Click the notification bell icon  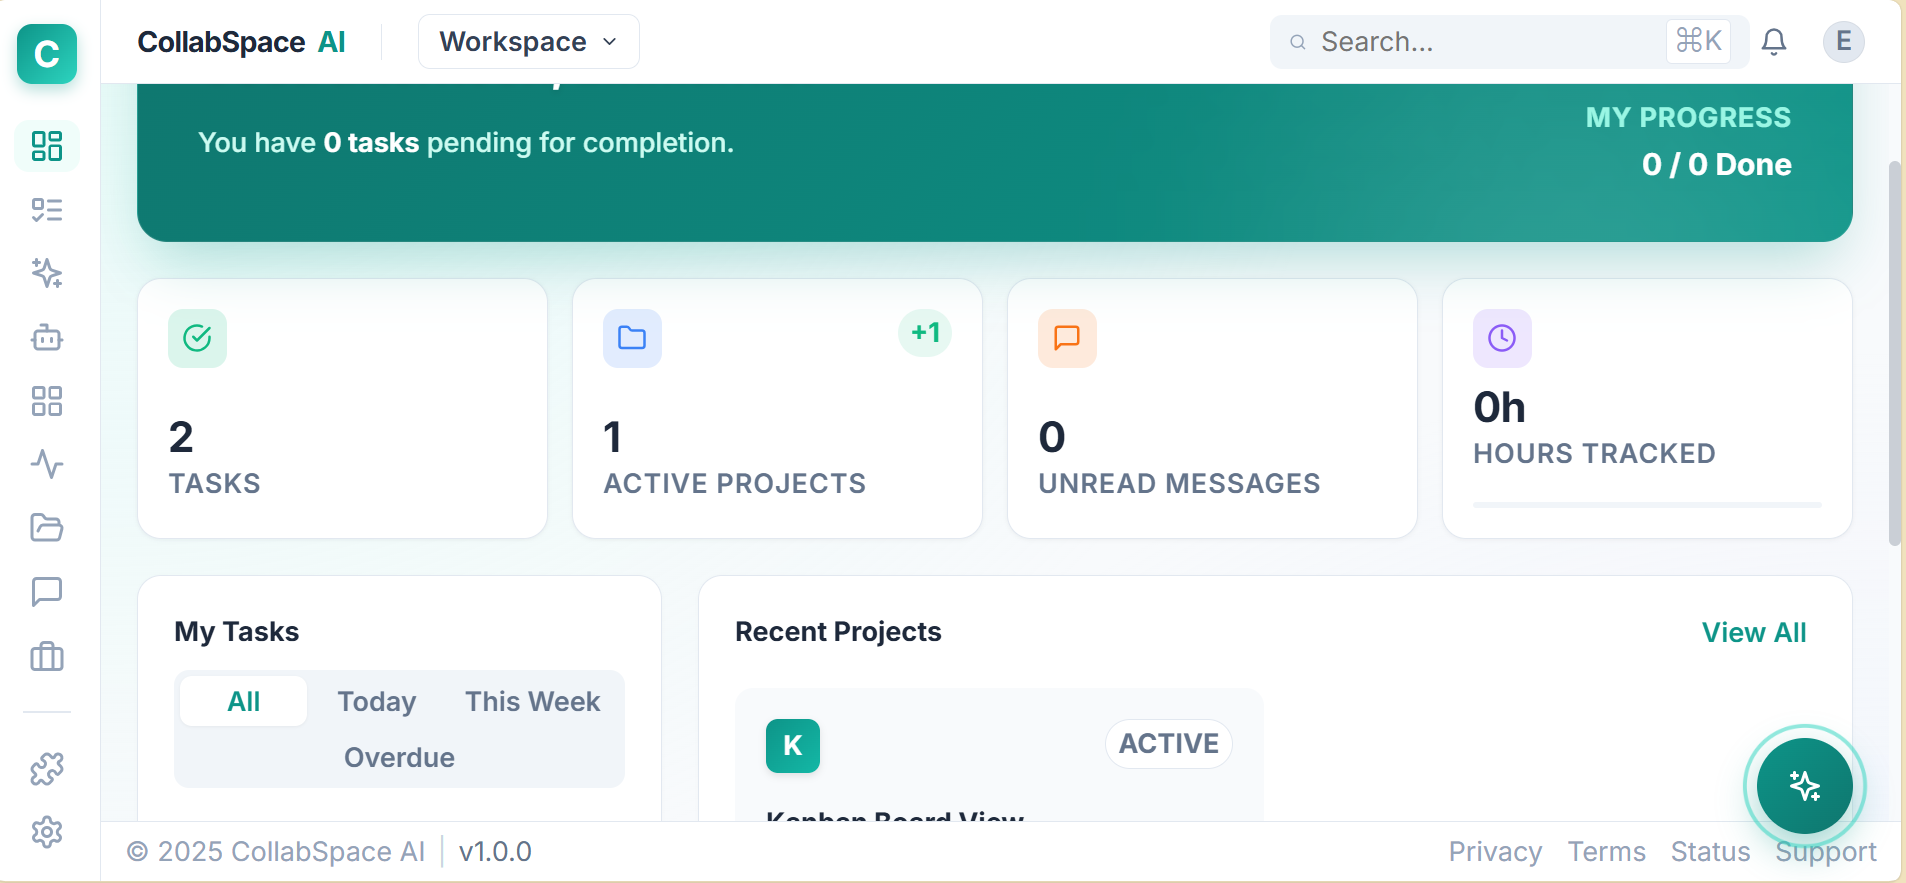pos(1774,42)
